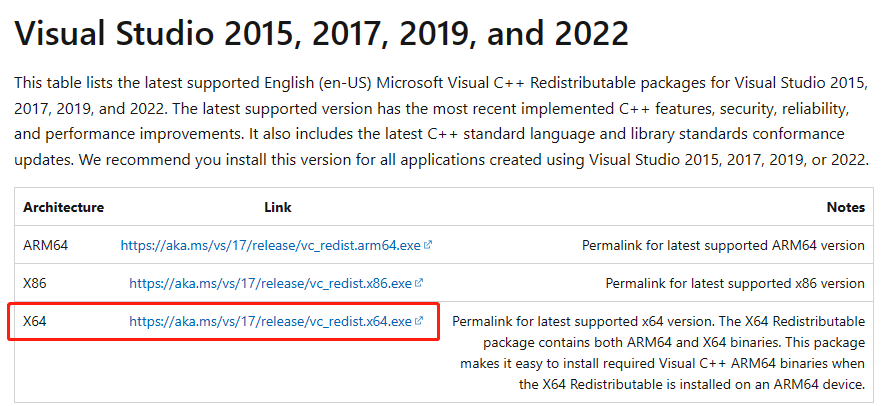Open the vc_redist.arm64.exe download link
The image size is (884, 406).
271,245
